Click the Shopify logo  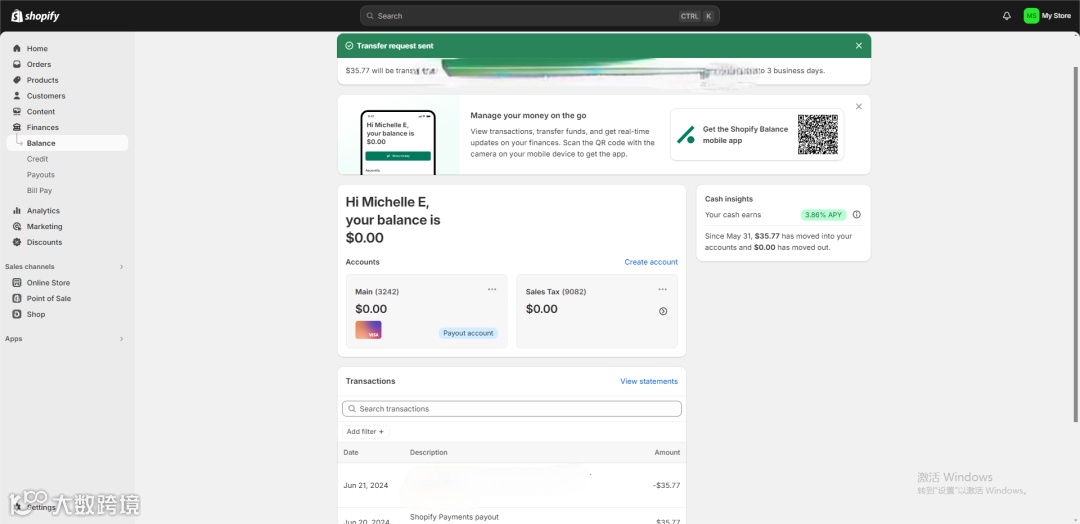click(x=35, y=16)
